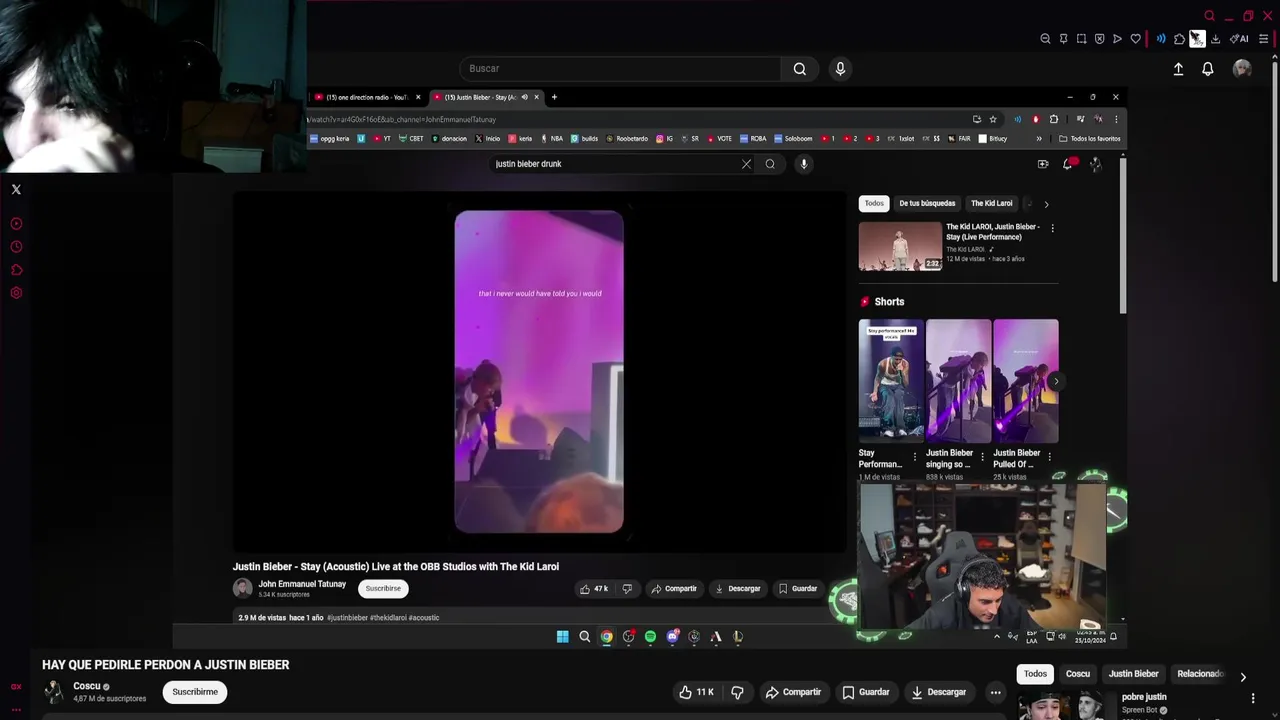
Task: Open outer YouTube notifications bell
Action: (x=1208, y=69)
